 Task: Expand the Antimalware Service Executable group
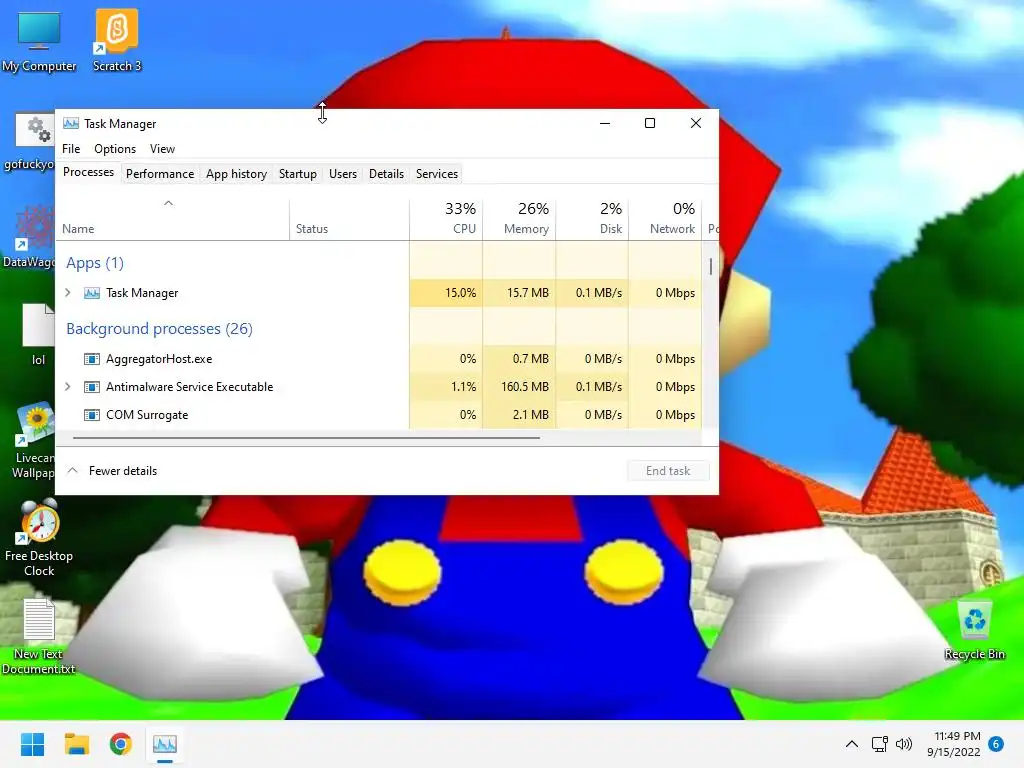[x=68, y=387]
